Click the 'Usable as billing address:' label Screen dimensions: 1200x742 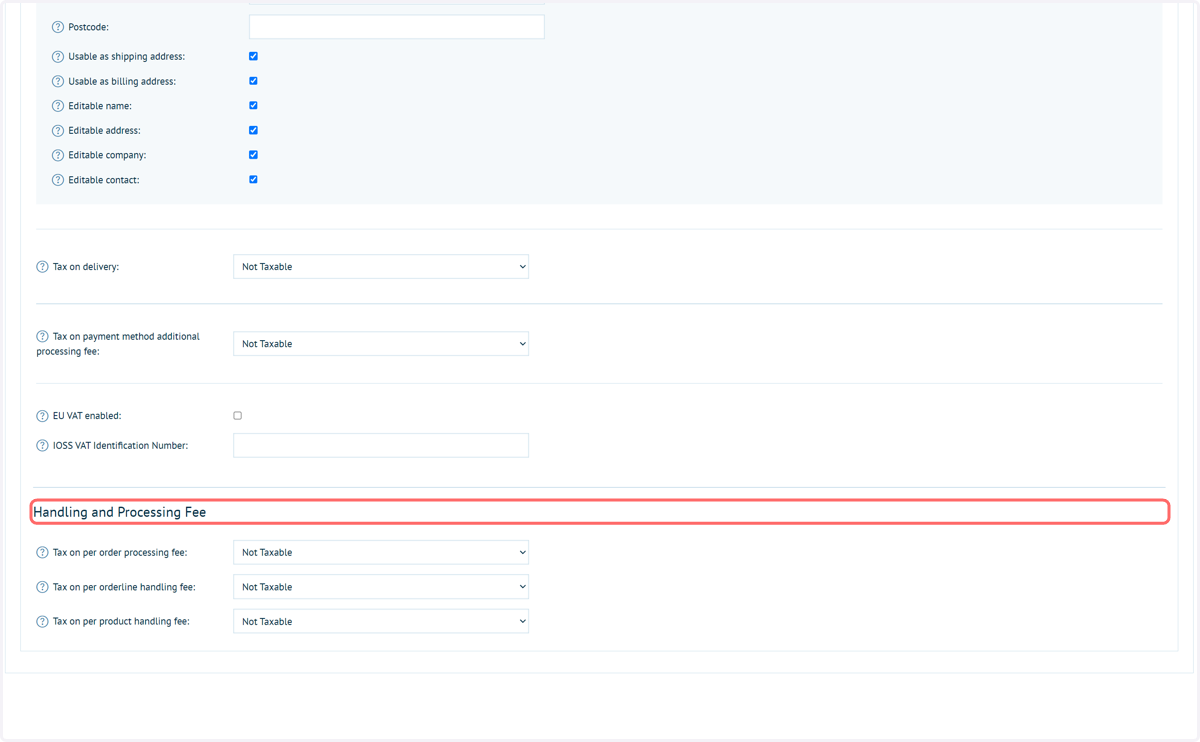coord(122,81)
